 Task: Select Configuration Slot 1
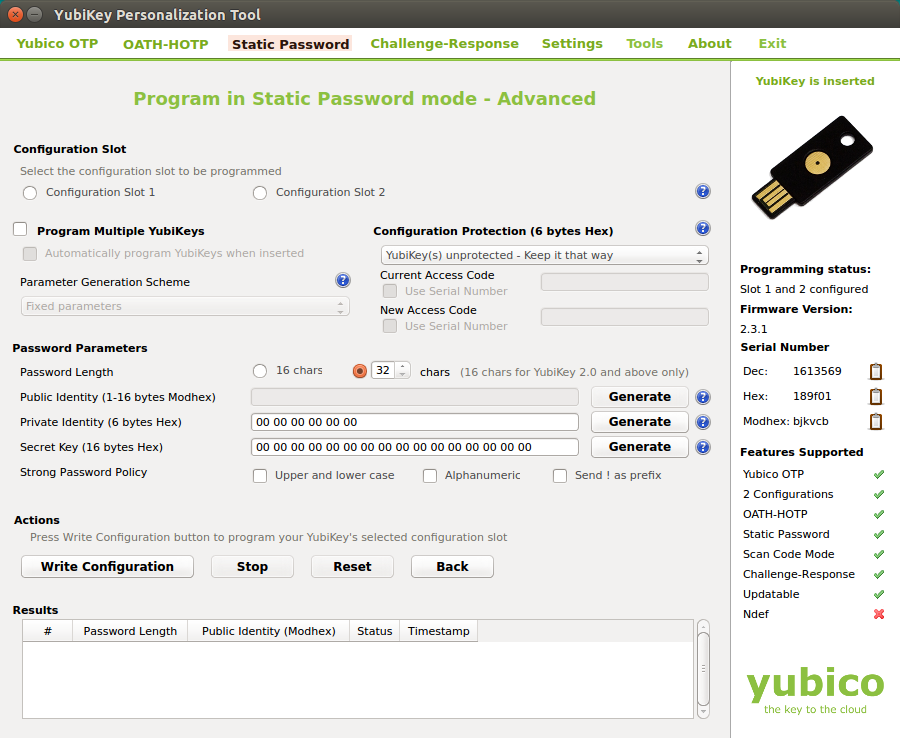pyautogui.click(x=30, y=193)
